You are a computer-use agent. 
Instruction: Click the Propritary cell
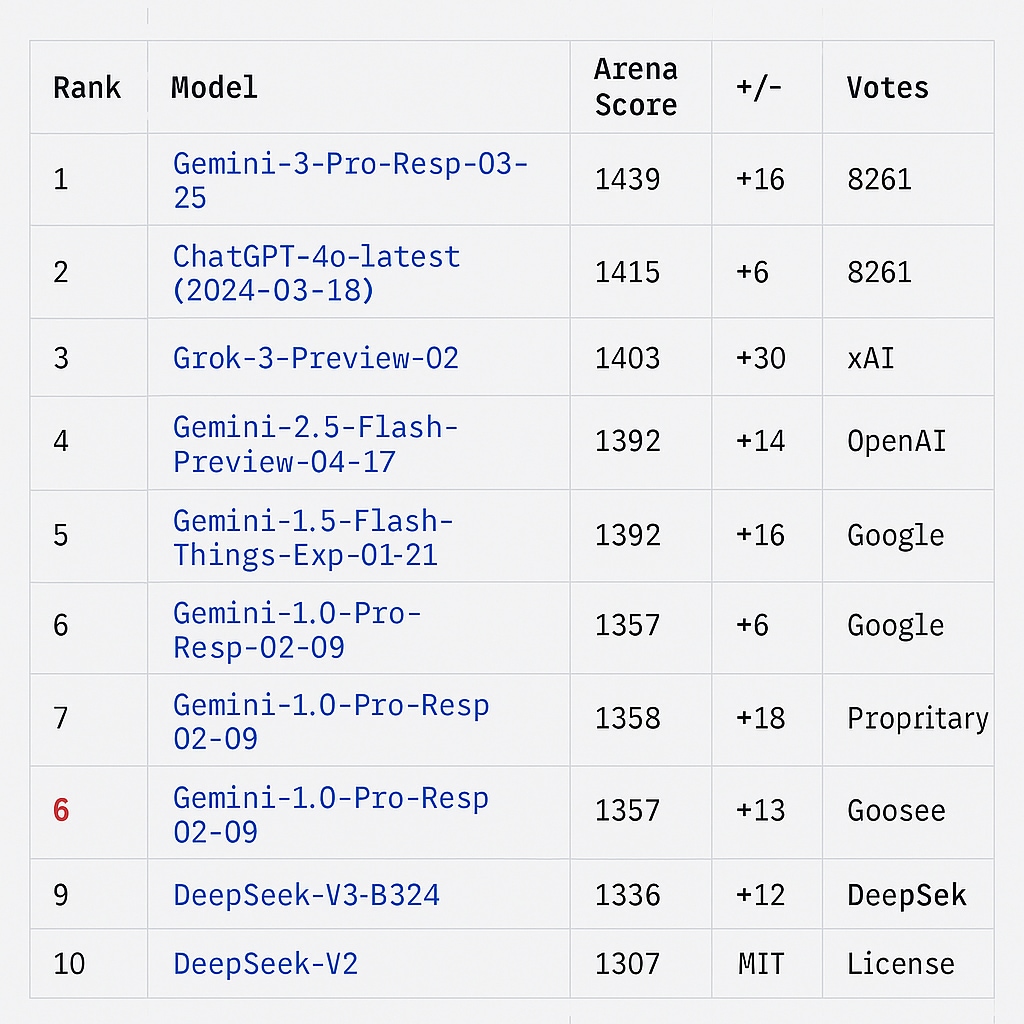917,719
